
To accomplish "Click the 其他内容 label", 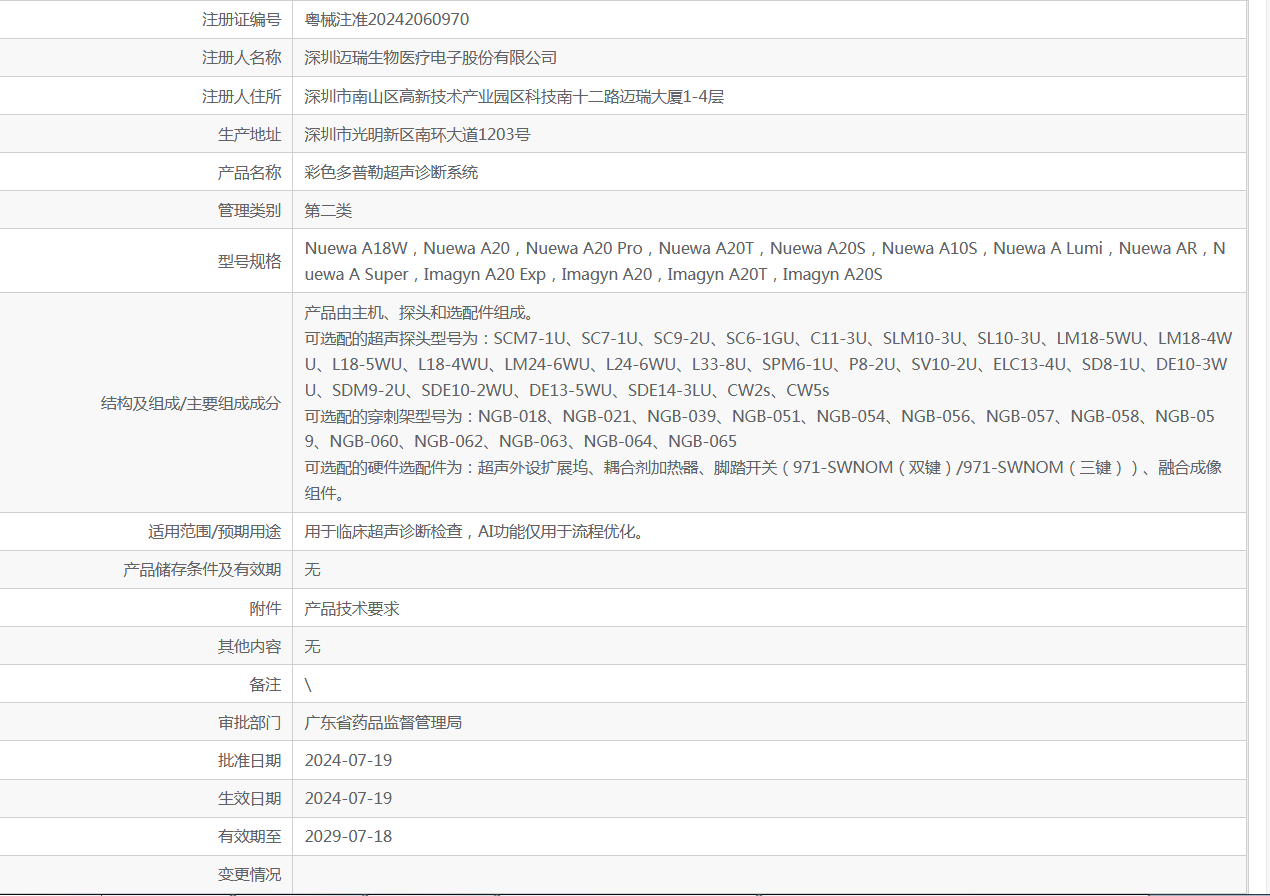I will point(249,646).
